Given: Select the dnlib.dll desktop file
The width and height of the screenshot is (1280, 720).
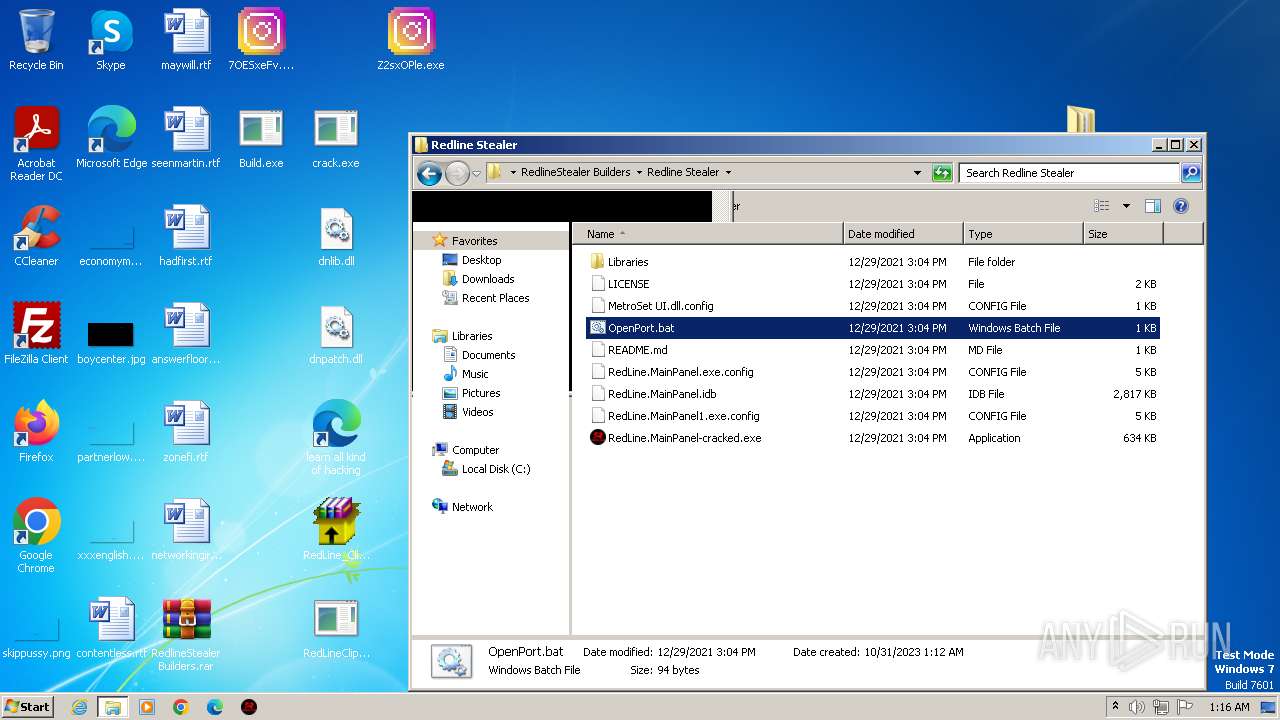Looking at the screenshot, I should 336,236.
